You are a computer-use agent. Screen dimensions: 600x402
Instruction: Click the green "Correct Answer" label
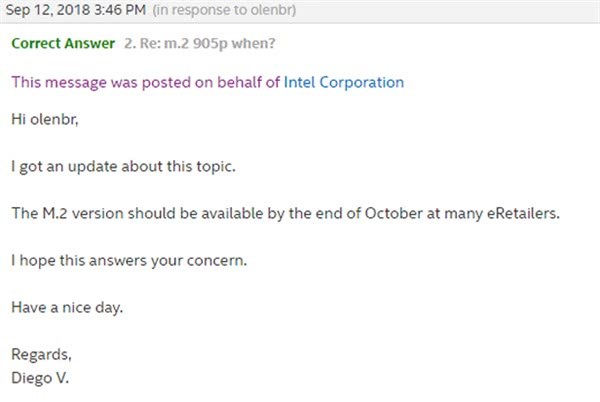click(x=61, y=45)
